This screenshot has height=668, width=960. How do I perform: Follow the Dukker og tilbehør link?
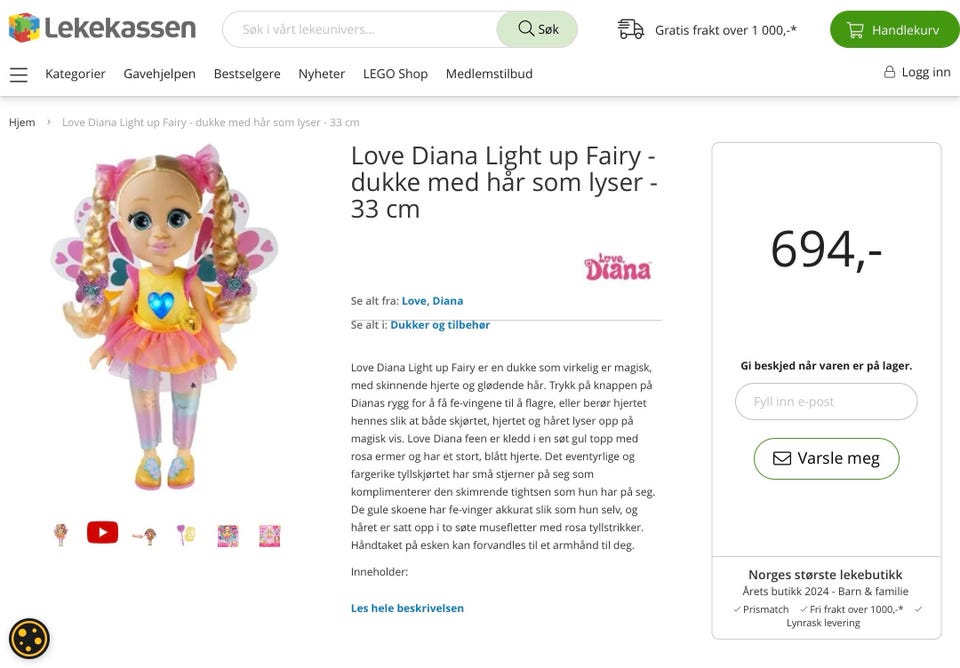coord(440,325)
